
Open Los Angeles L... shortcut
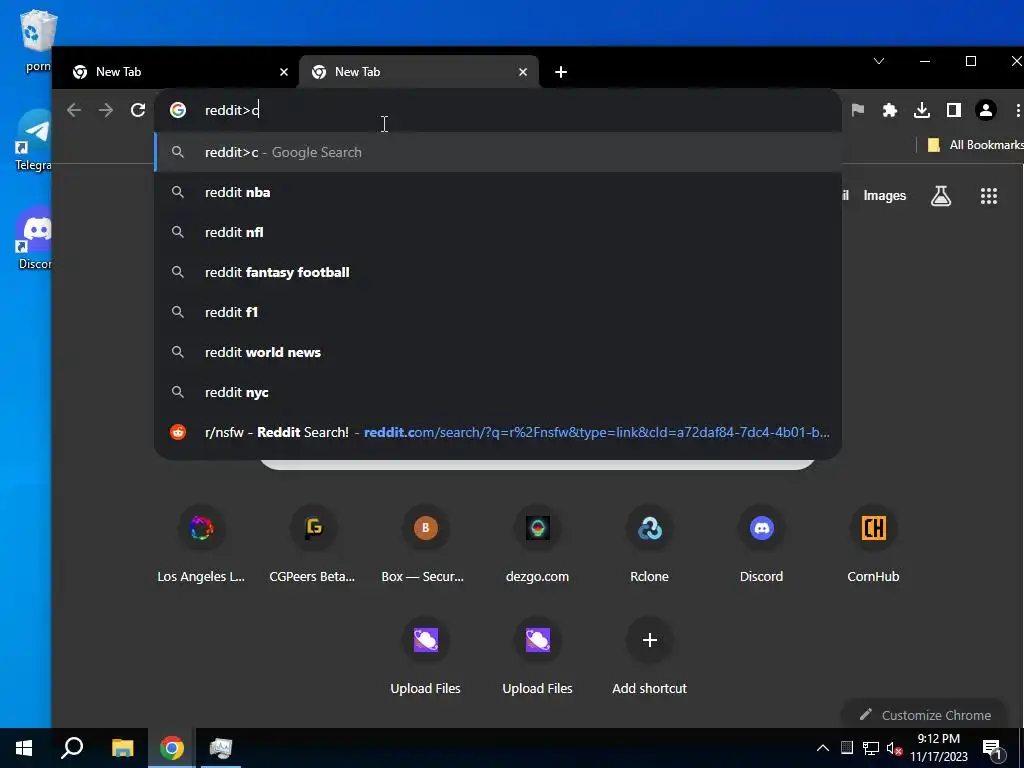[x=201, y=544]
